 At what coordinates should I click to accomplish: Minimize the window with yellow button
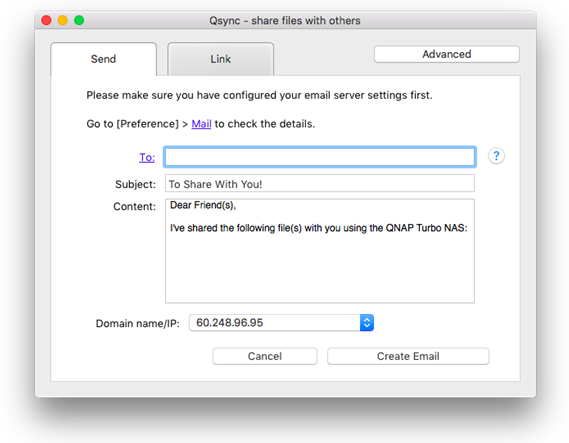tap(63, 20)
